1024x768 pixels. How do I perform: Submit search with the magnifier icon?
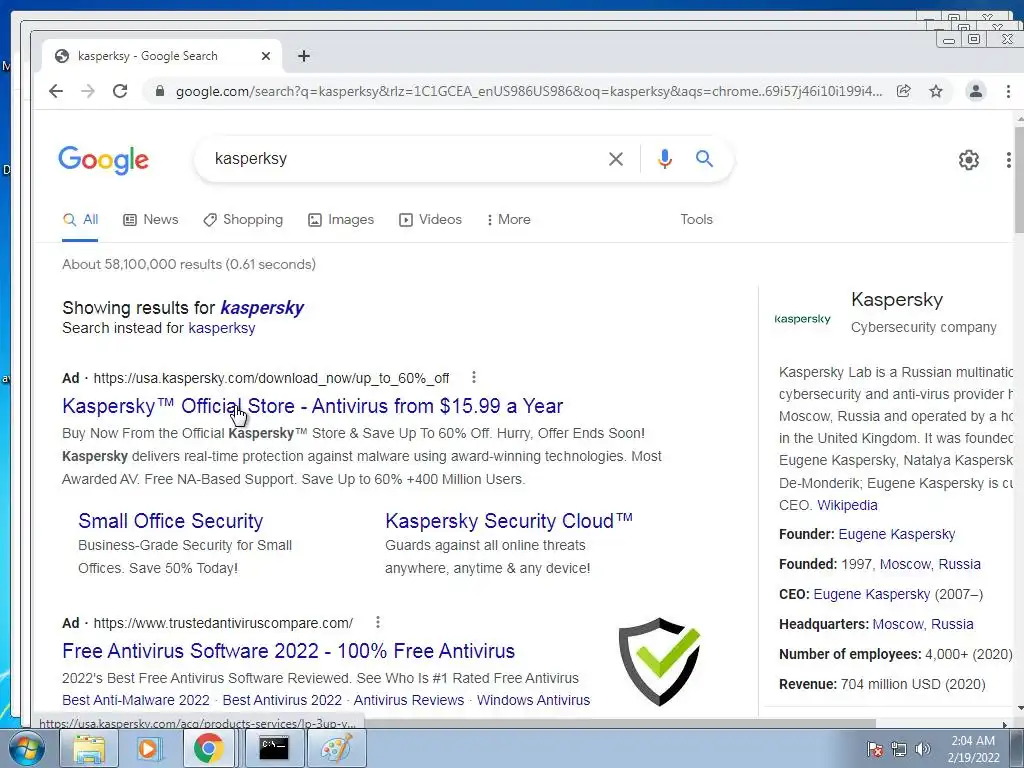coord(704,159)
